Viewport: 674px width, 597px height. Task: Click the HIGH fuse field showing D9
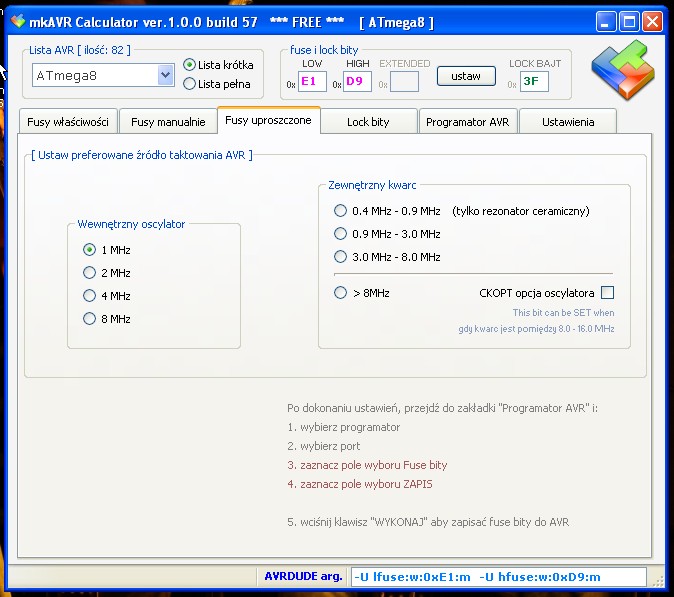357,81
